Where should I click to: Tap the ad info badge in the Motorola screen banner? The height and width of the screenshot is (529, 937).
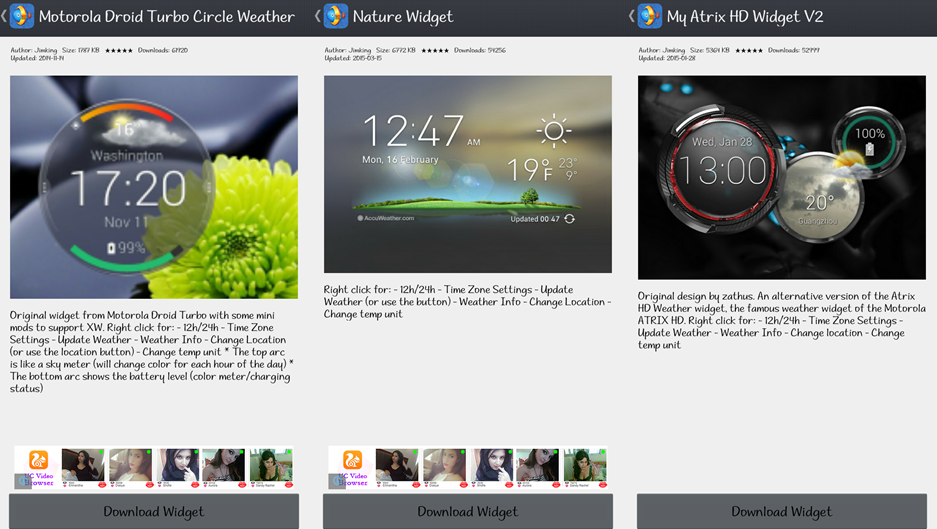pos(22,481)
